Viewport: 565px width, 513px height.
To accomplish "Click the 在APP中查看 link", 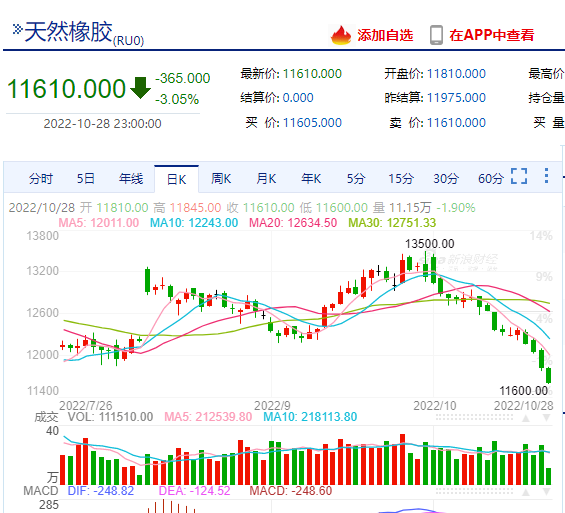I will pos(491,35).
